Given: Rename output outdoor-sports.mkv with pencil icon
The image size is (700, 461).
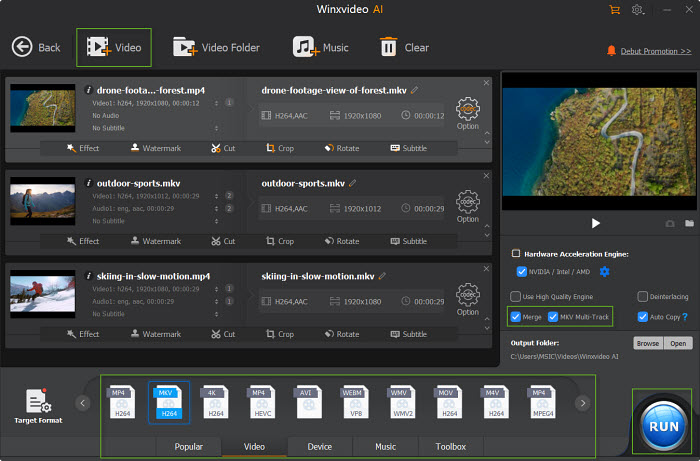Looking at the screenshot, I should pos(353,183).
